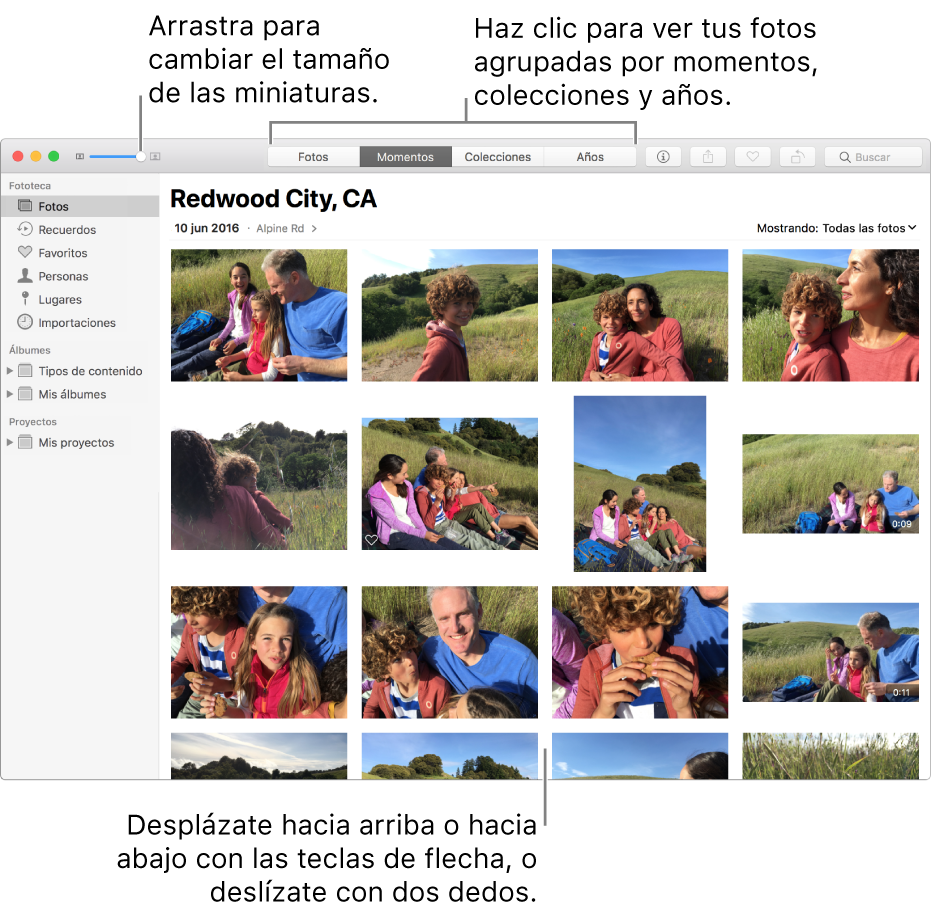
Task: Favorite a photo using the toolbar heart
Action: click(x=752, y=156)
